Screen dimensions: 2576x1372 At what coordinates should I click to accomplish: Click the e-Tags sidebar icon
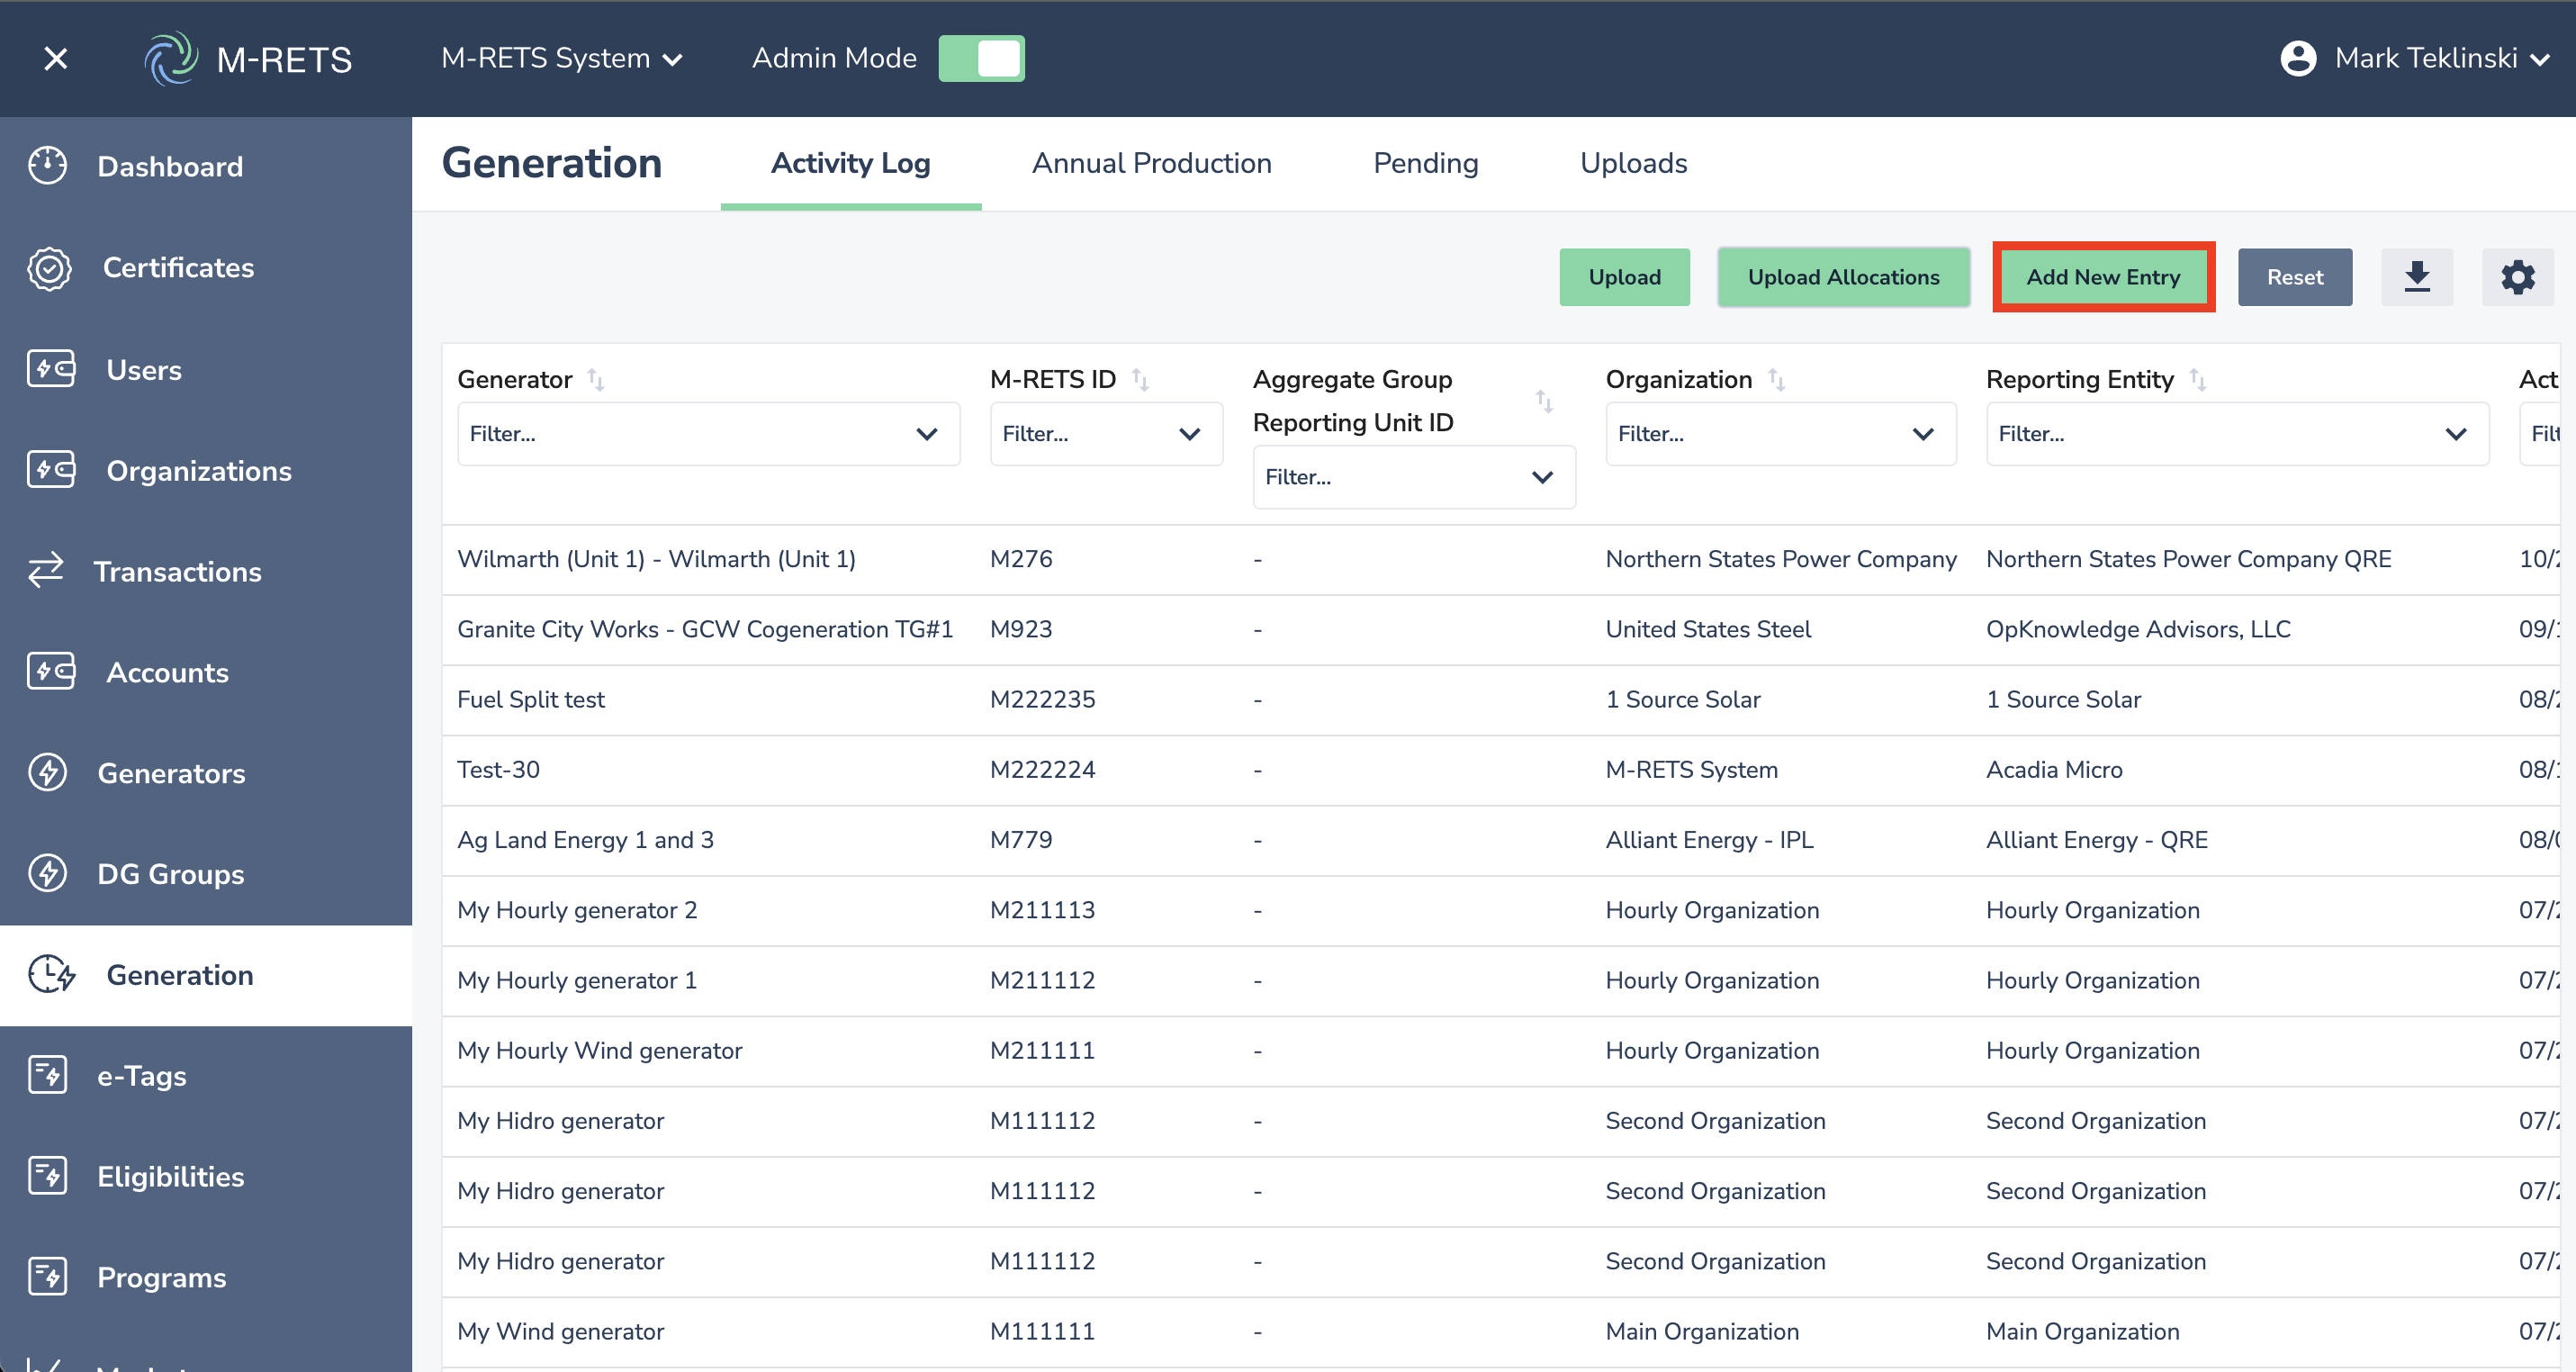48,1075
